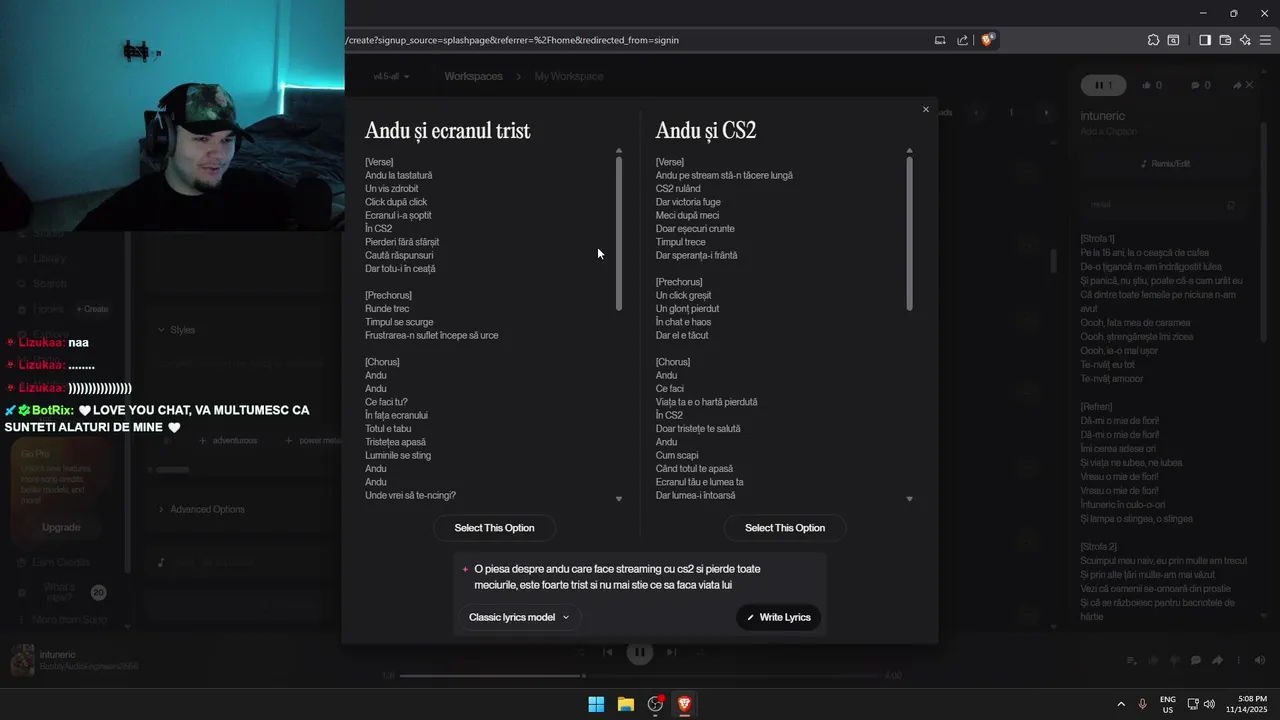Open the ENG US language switcher
The width and height of the screenshot is (1280, 720).
[x=1168, y=704]
